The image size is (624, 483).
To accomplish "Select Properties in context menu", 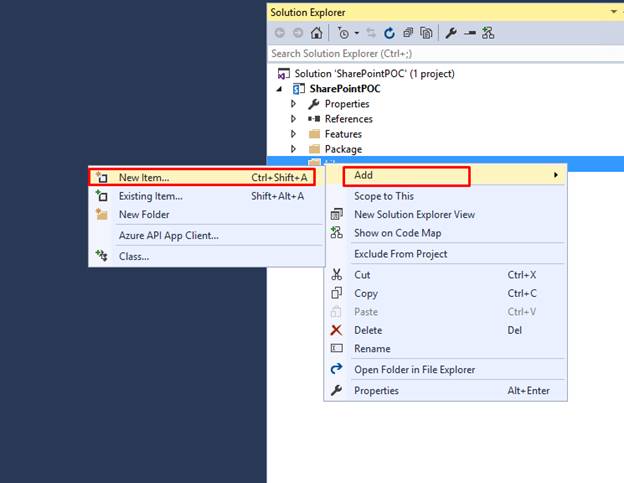I will point(445,390).
